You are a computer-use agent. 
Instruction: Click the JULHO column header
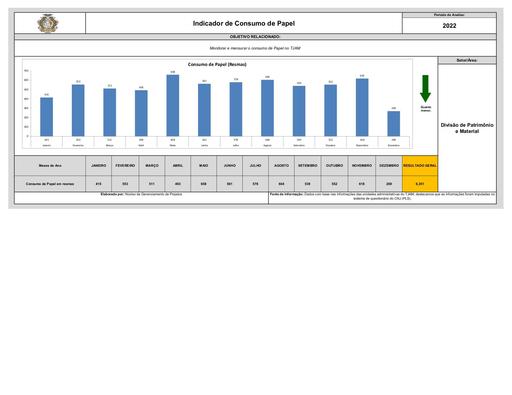[x=255, y=166]
